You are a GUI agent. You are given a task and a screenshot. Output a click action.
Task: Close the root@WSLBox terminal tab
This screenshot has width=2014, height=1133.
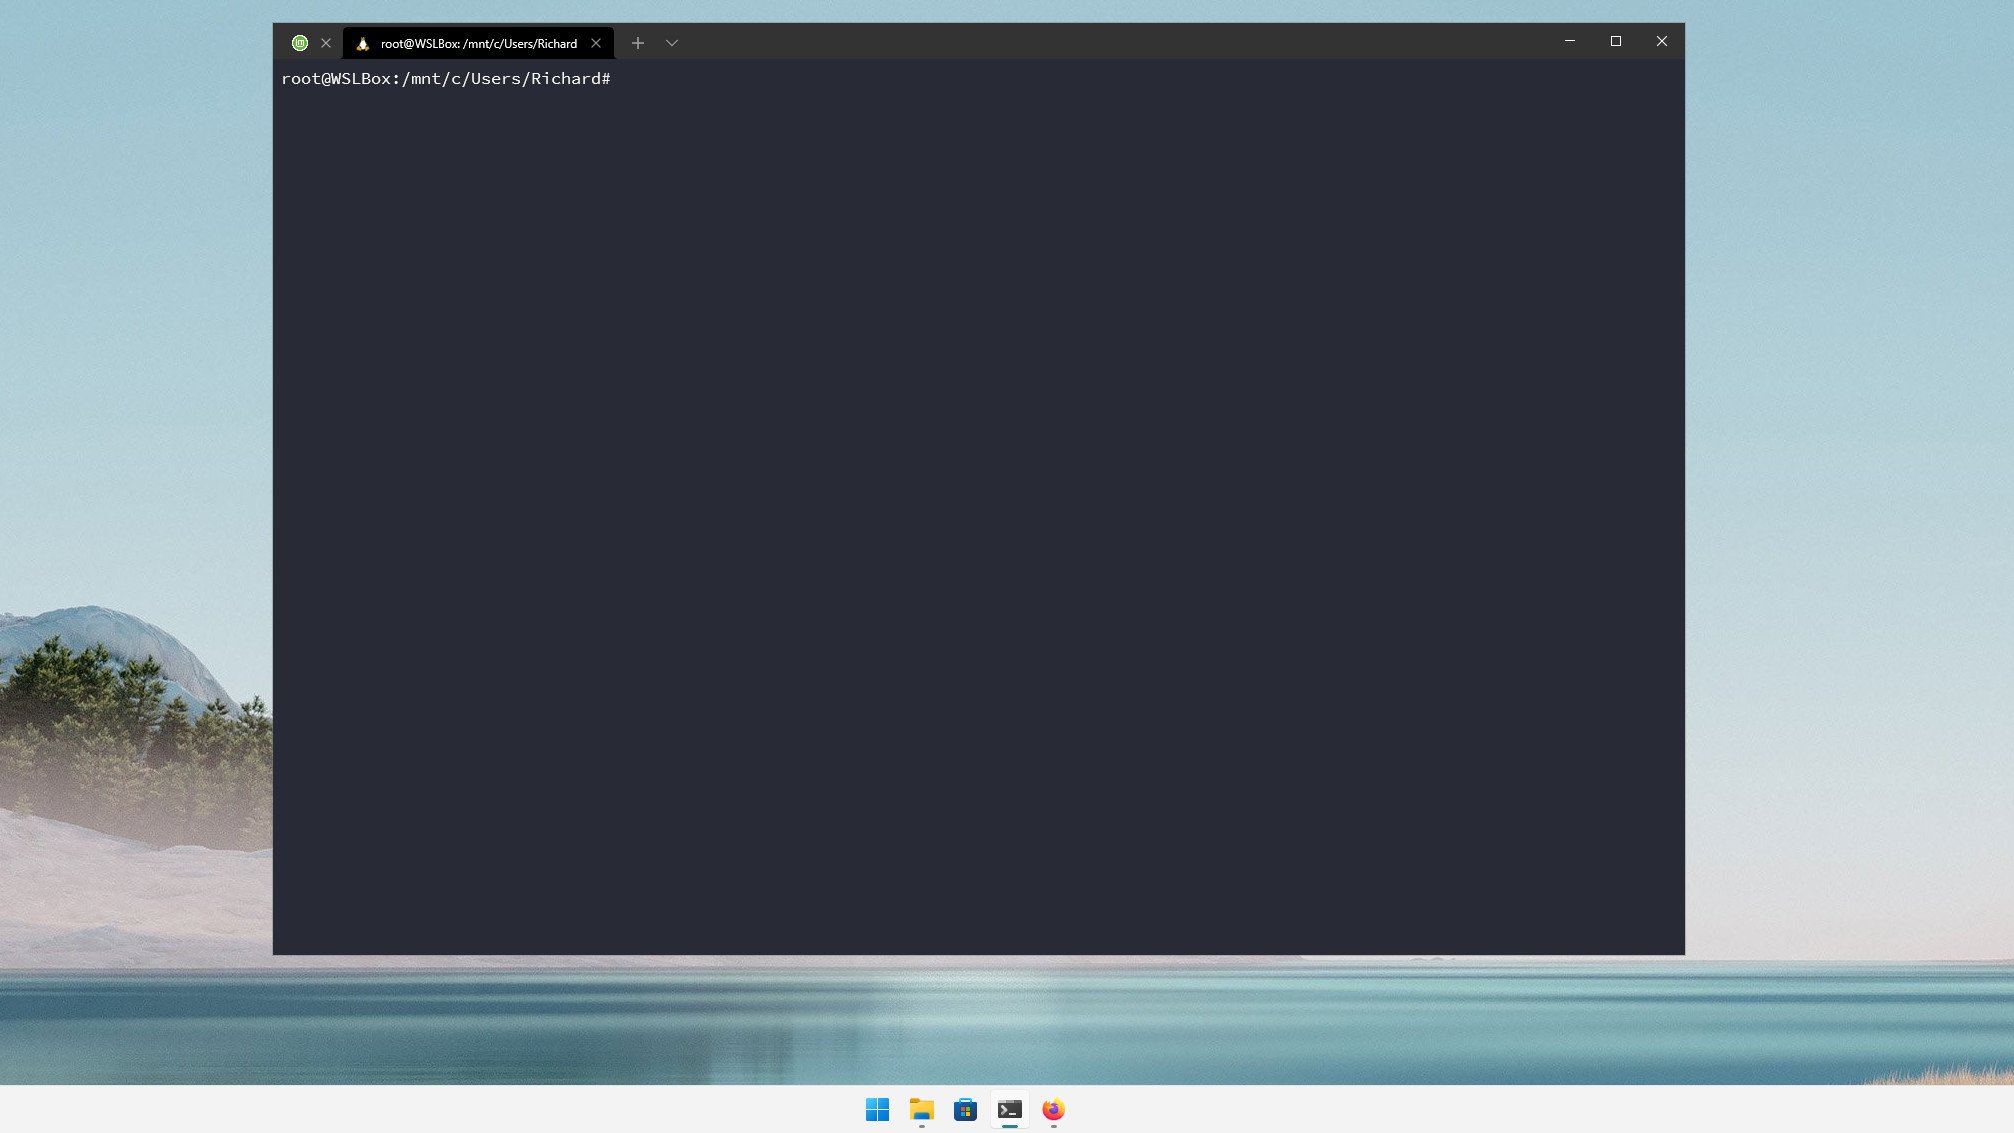596,43
